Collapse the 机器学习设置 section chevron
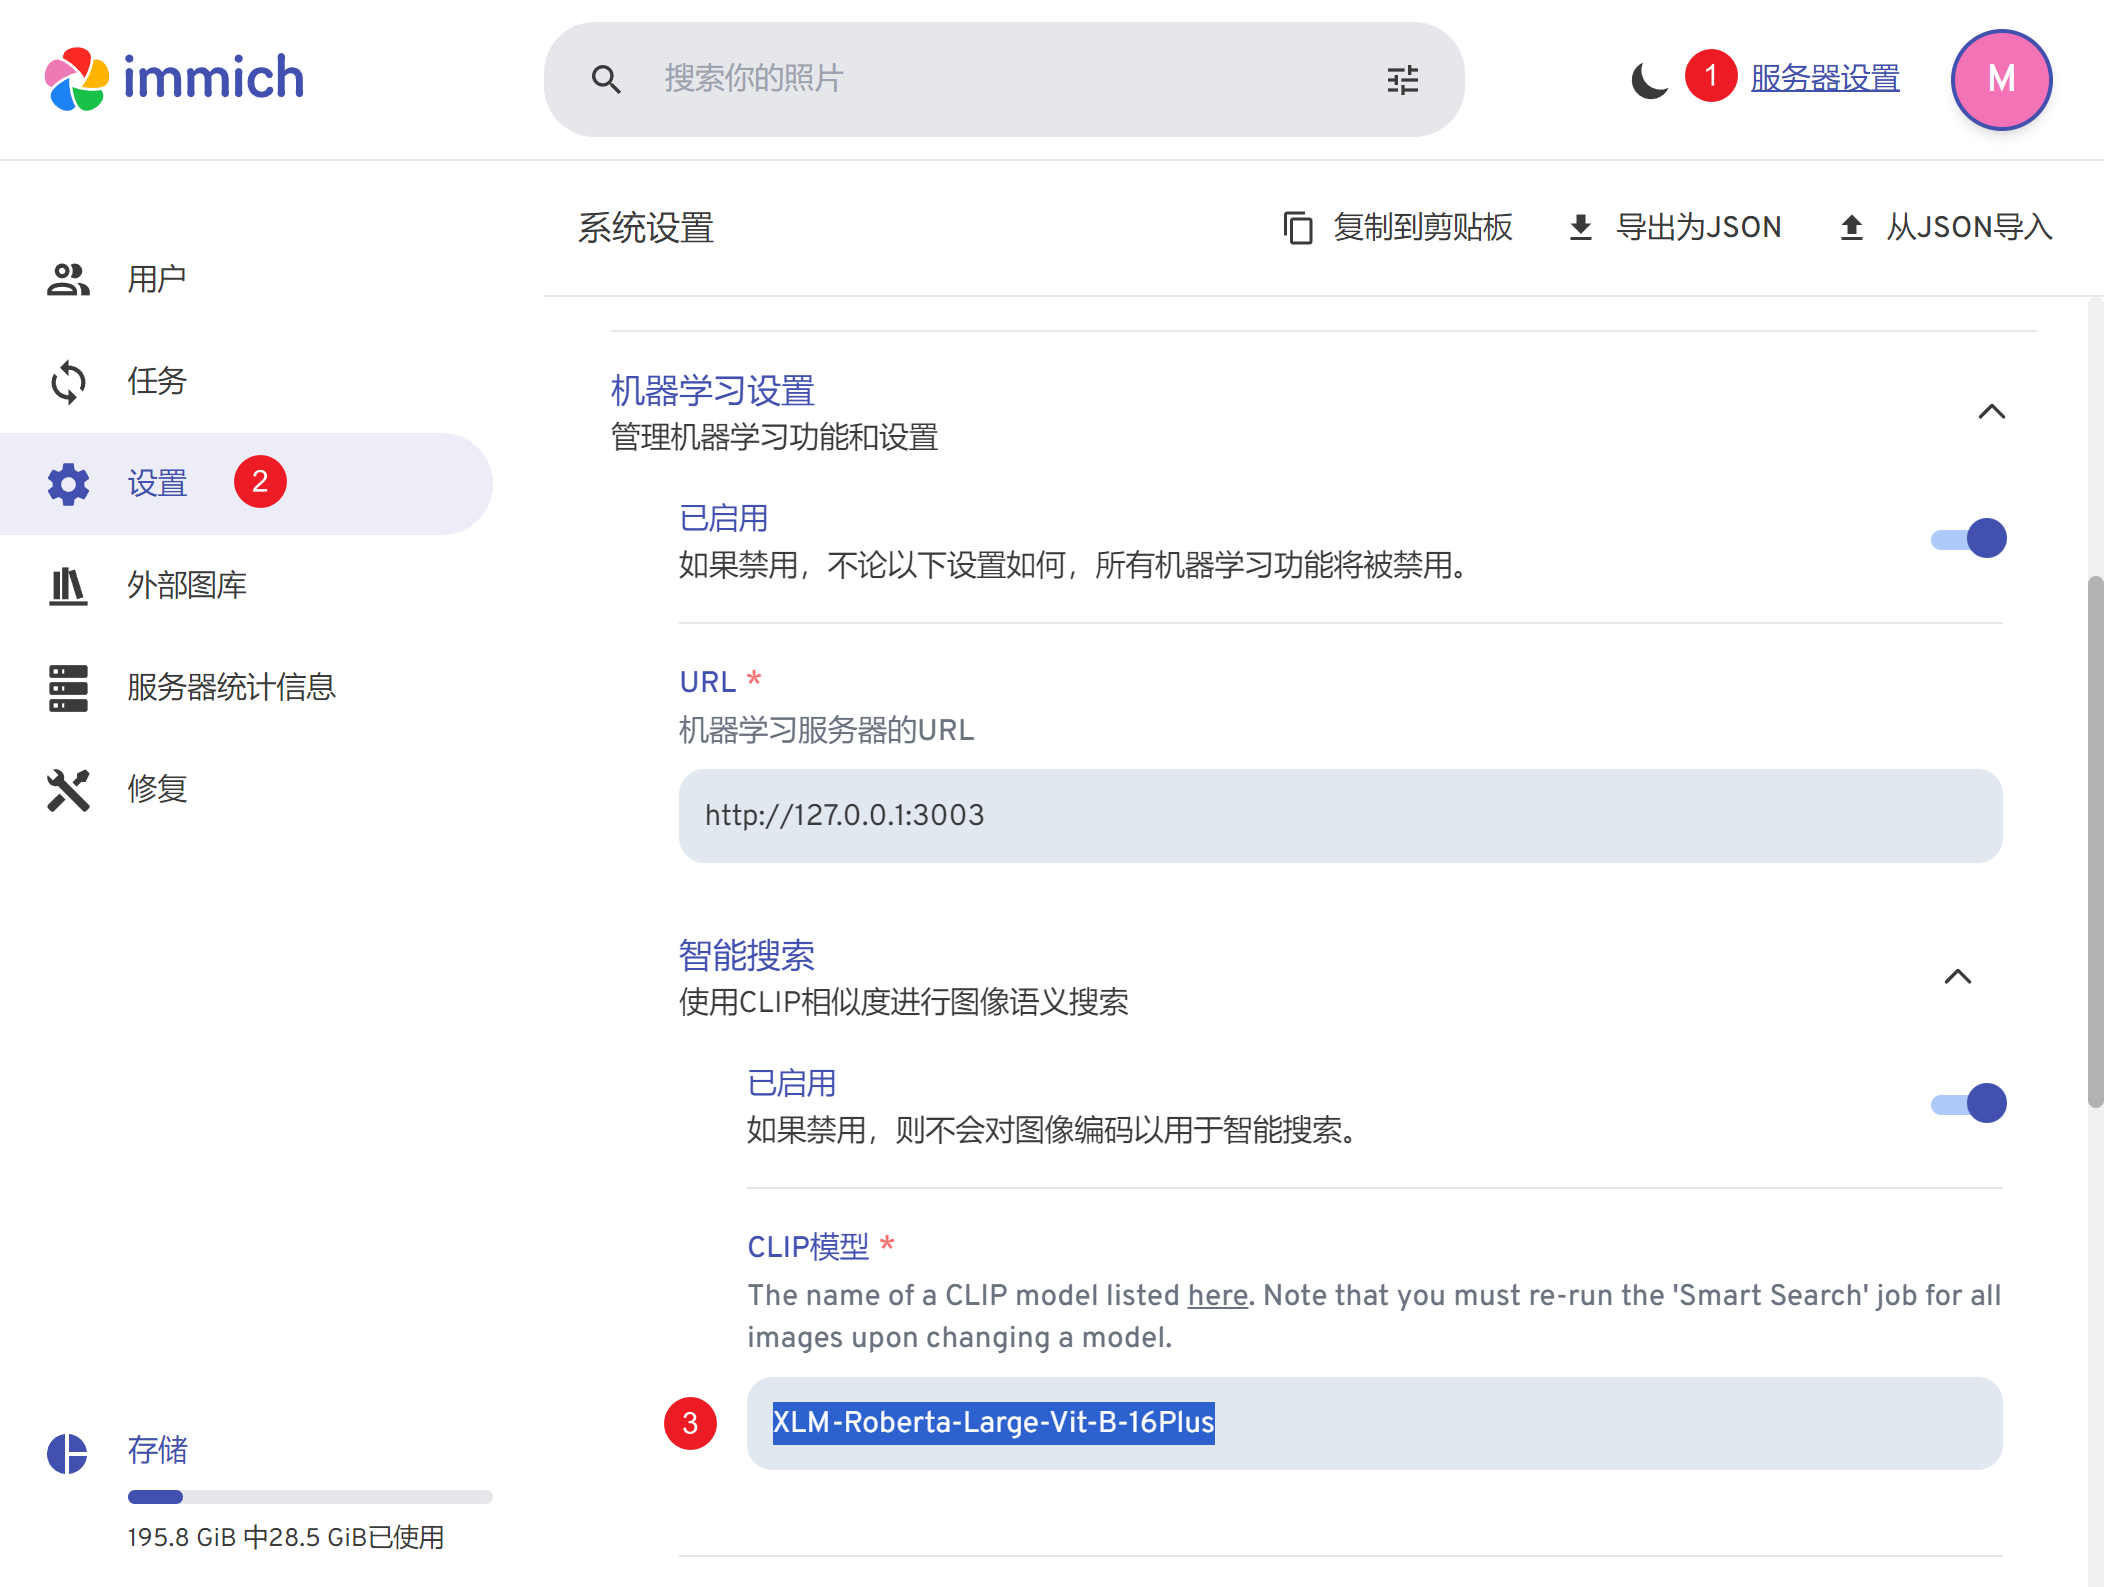The image size is (2104, 1587). [x=1991, y=412]
